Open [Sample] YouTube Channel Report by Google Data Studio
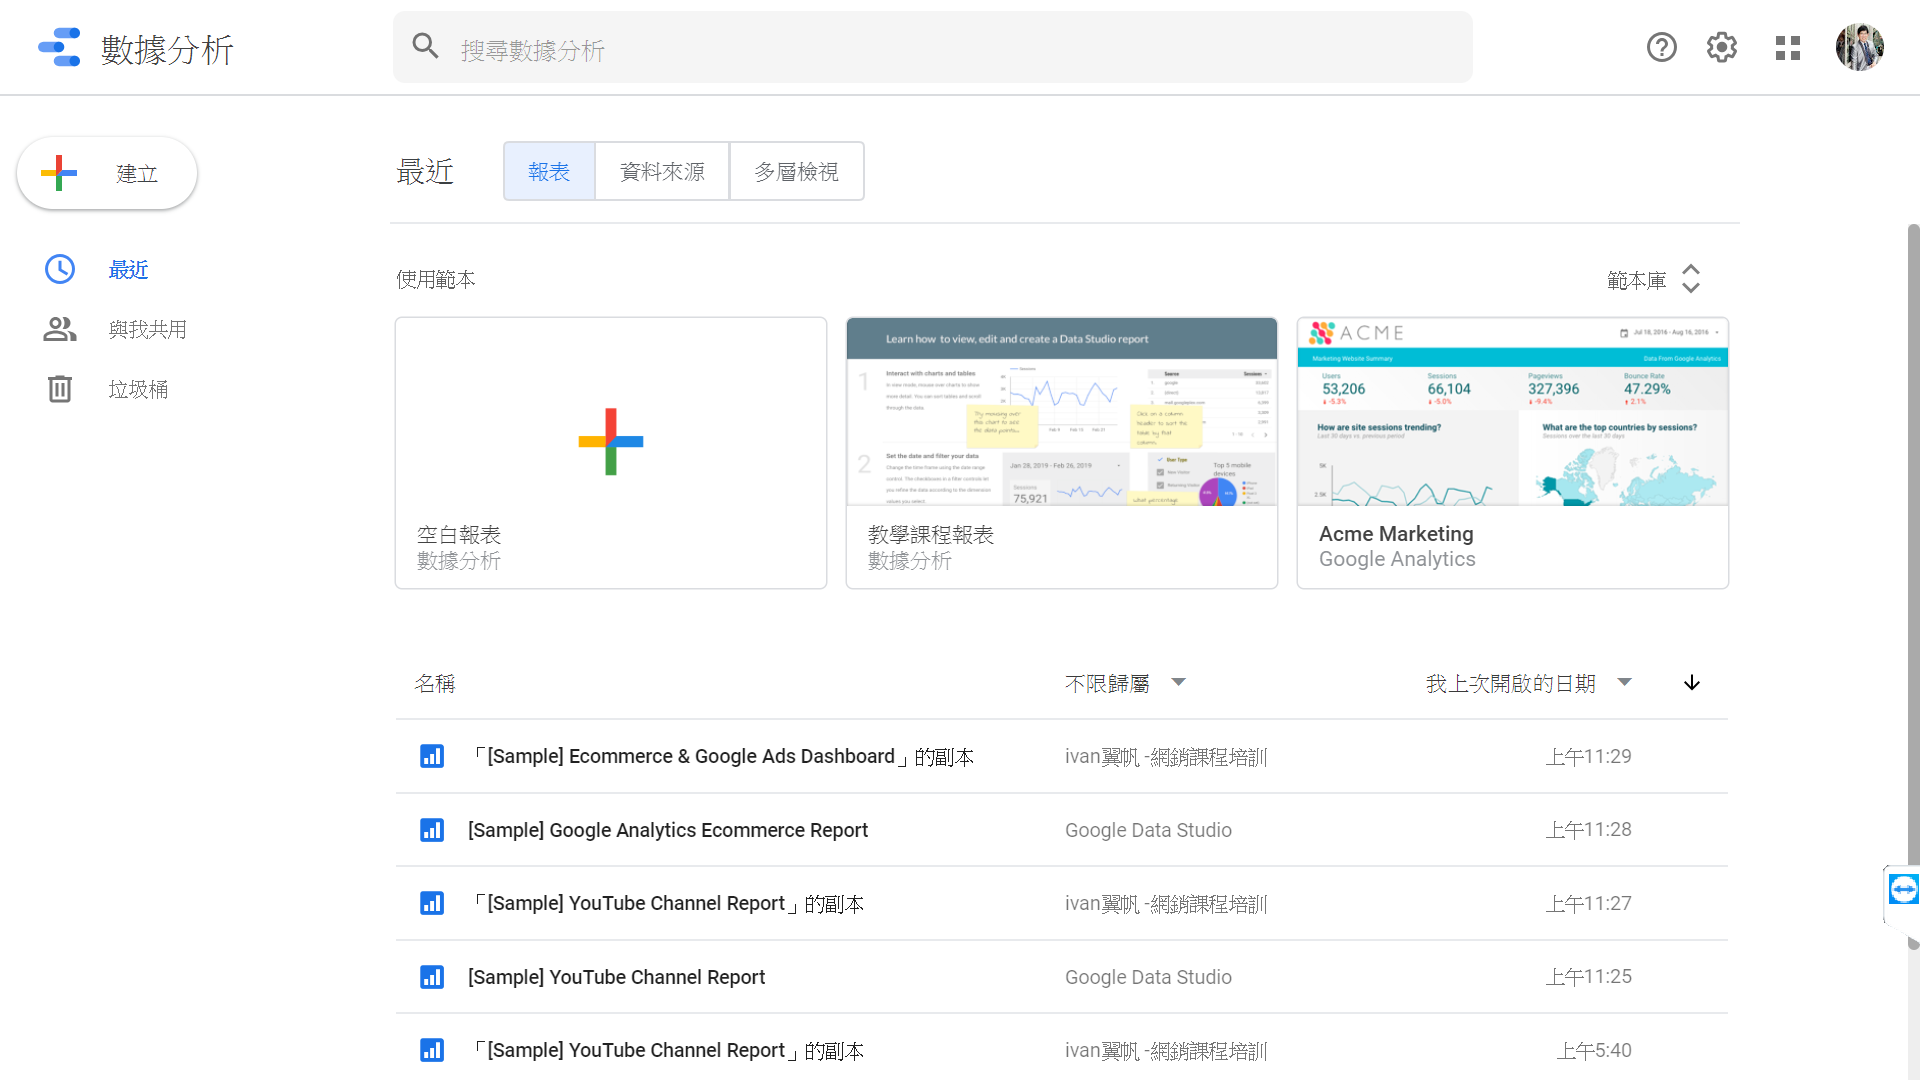Screen dimensions: 1920x1080 [1062, 977]
